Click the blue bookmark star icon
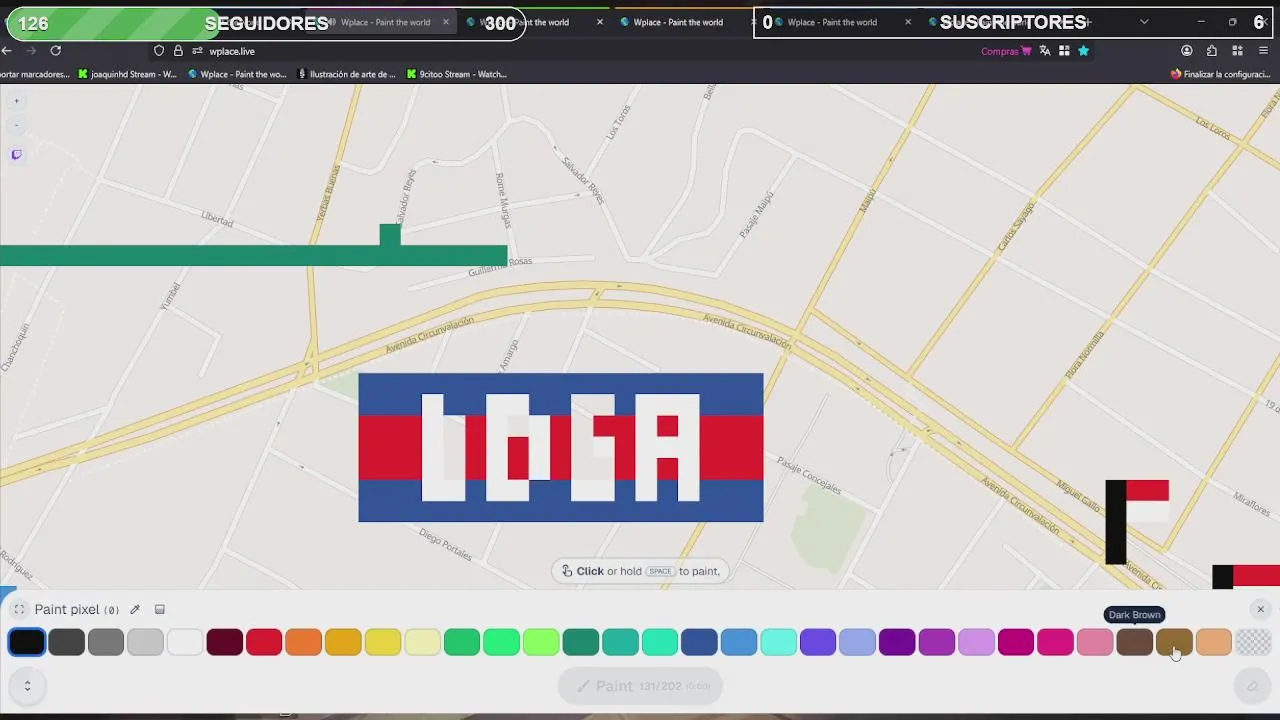Image resolution: width=1280 pixels, height=720 pixels. click(x=1083, y=51)
